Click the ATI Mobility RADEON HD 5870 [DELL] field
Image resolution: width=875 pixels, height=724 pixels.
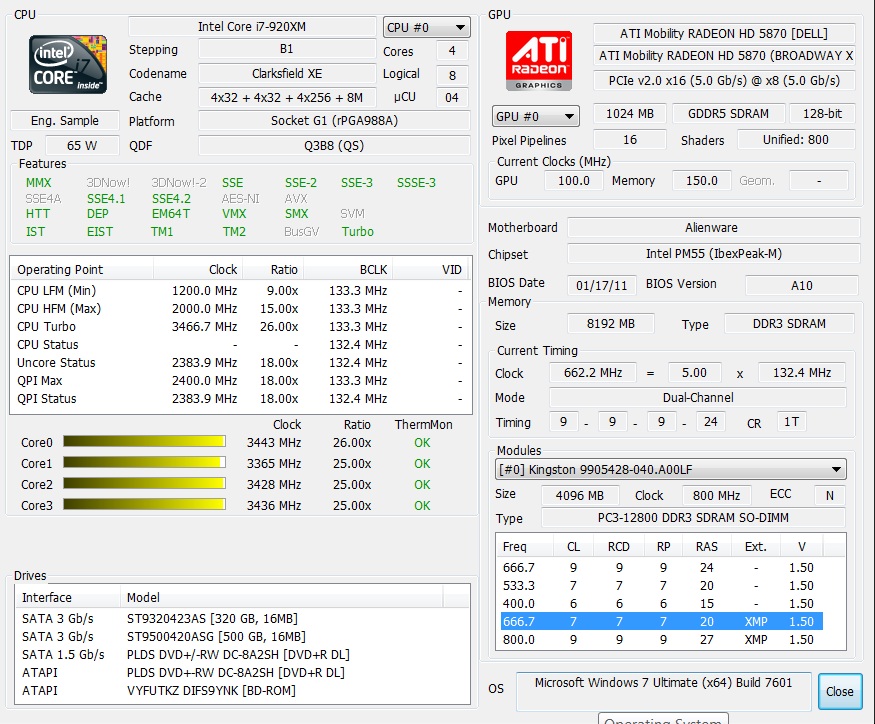pos(724,33)
